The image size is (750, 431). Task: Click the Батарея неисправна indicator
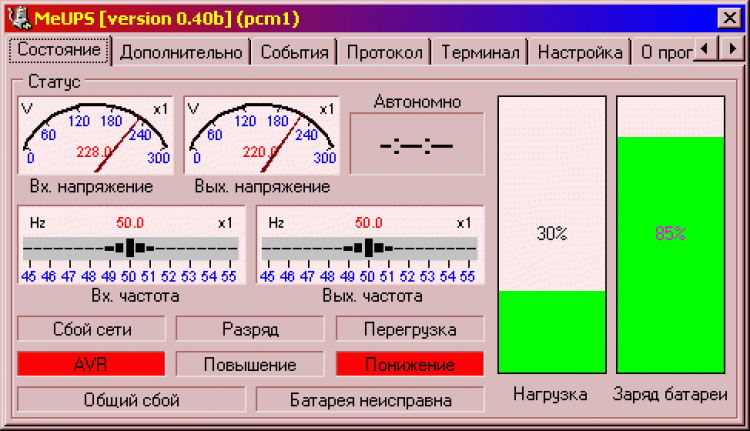[x=370, y=400]
